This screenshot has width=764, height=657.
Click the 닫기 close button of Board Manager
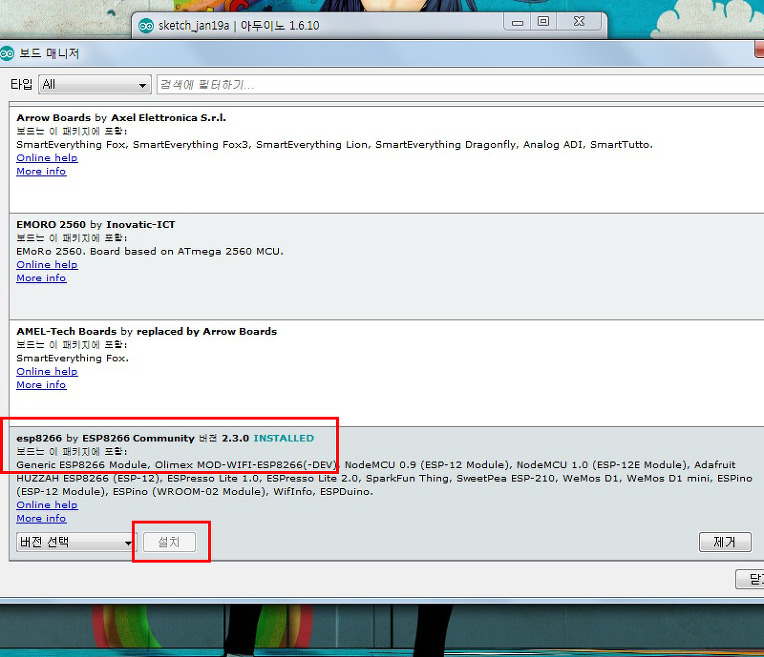point(750,579)
